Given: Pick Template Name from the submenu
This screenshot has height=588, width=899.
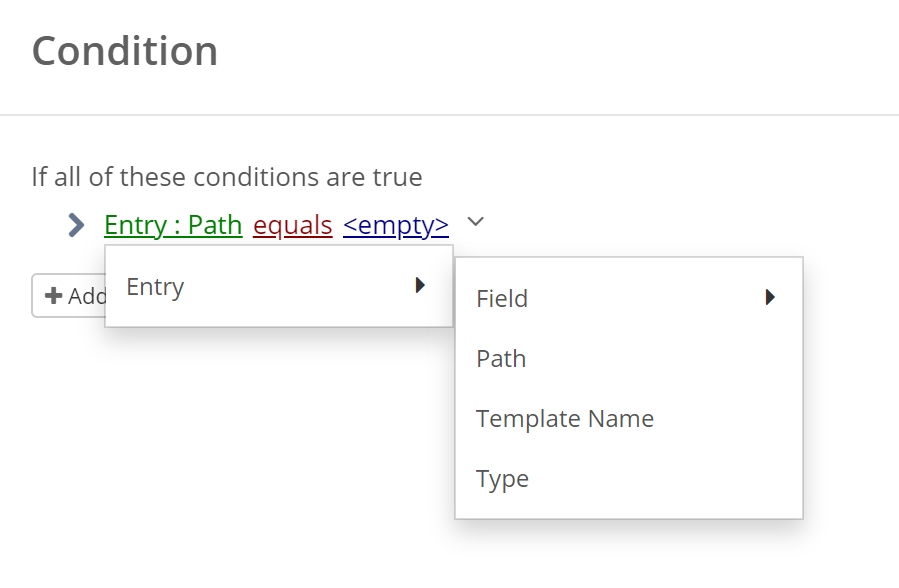Looking at the screenshot, I should [629, 418].
